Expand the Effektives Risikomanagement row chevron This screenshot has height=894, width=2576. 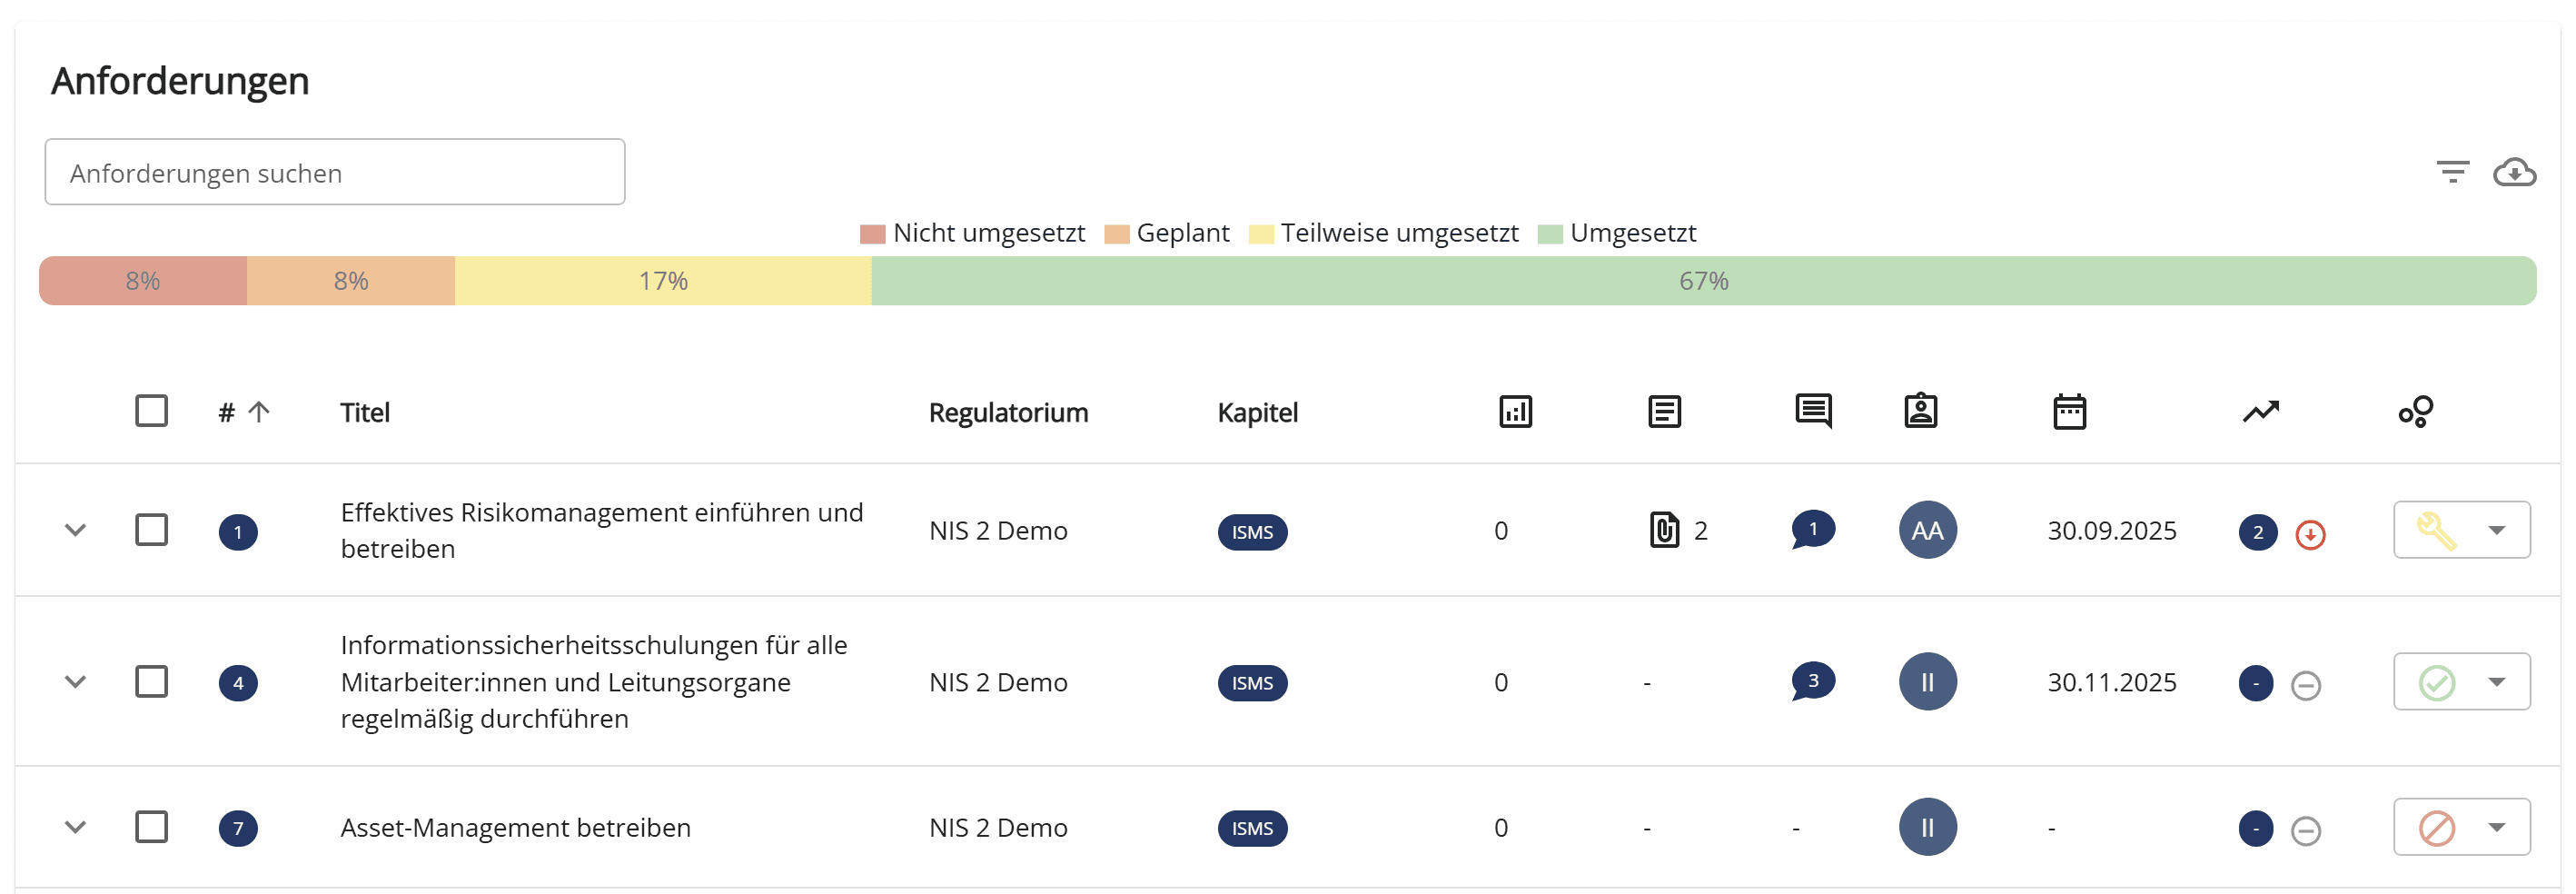pos(75,530)
